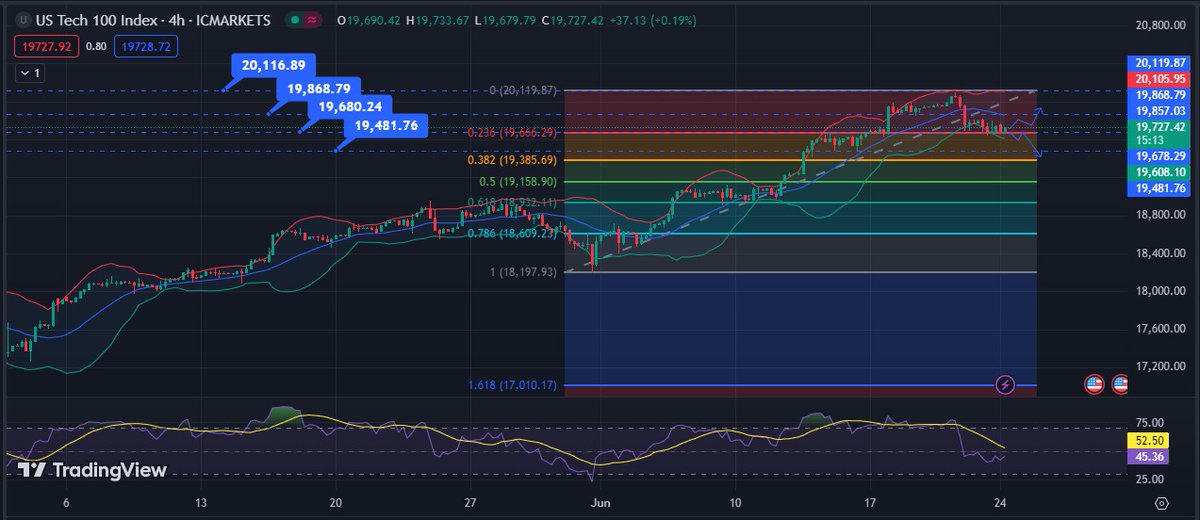Screen dimensions: 1200x520
Task: Click the pink approximate-data indicator icon
Action: coord(312,20)
